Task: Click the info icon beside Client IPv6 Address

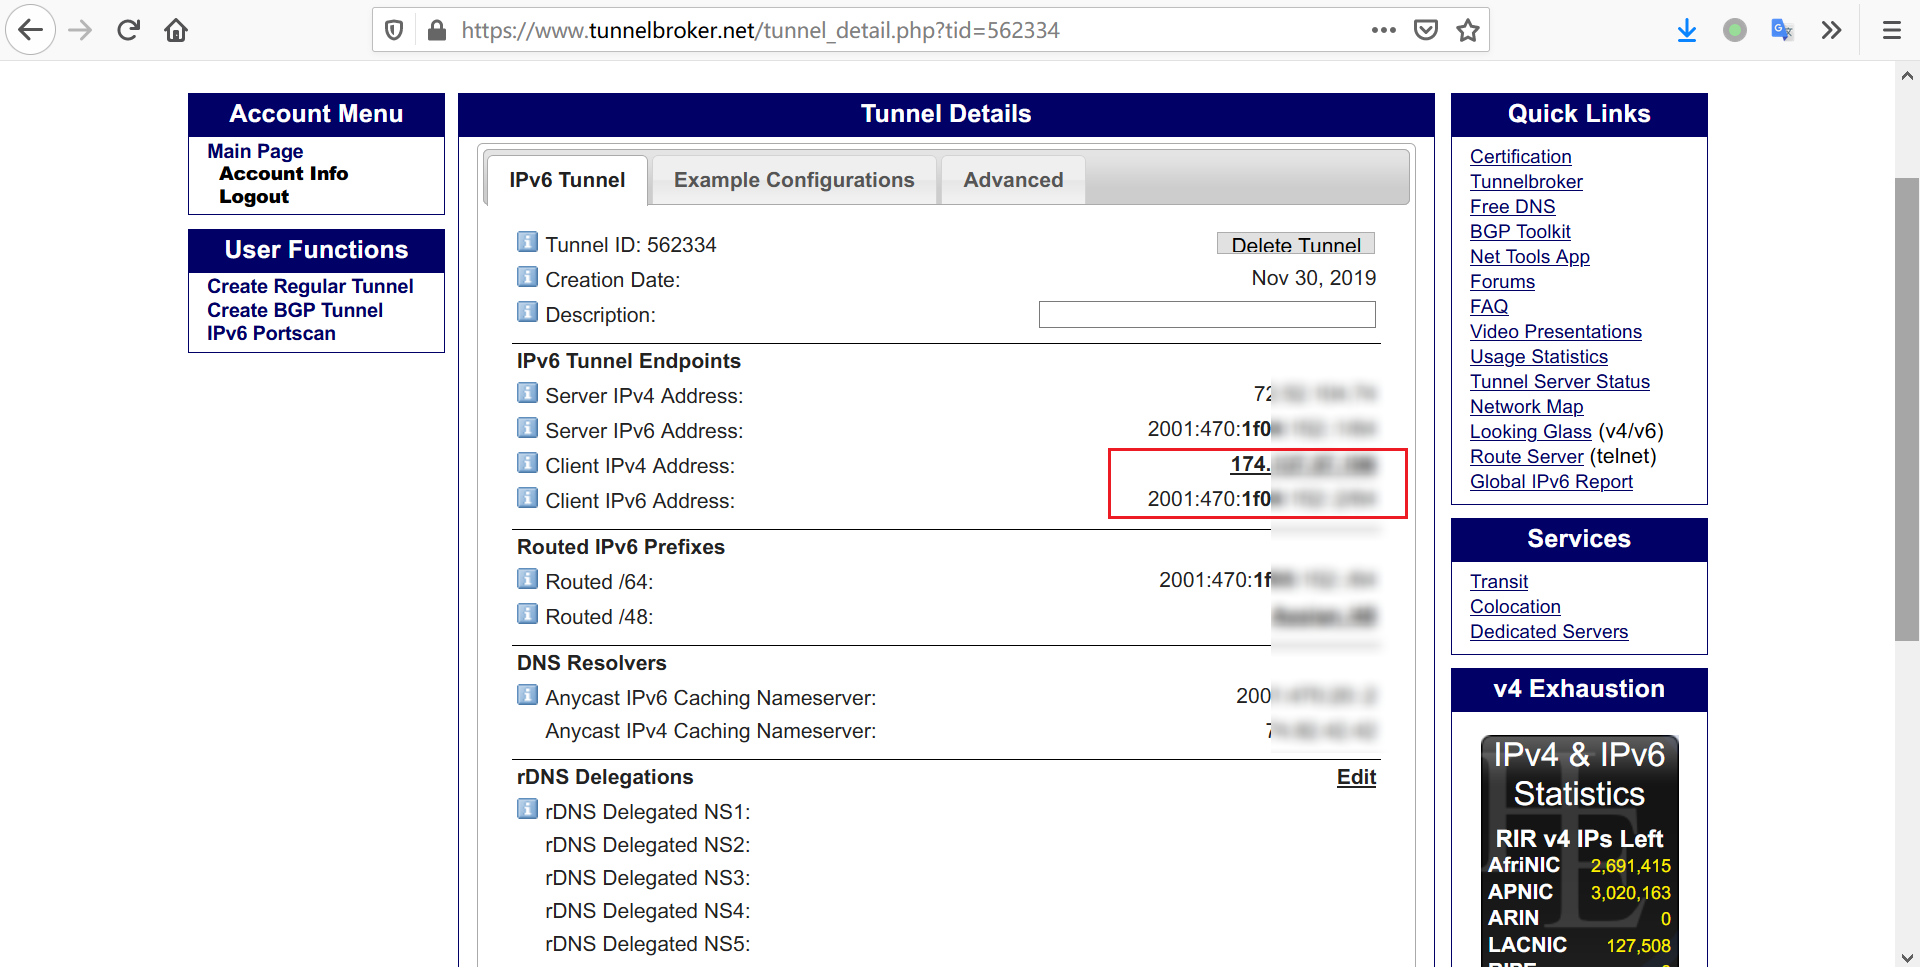Action: pos(527,497)
